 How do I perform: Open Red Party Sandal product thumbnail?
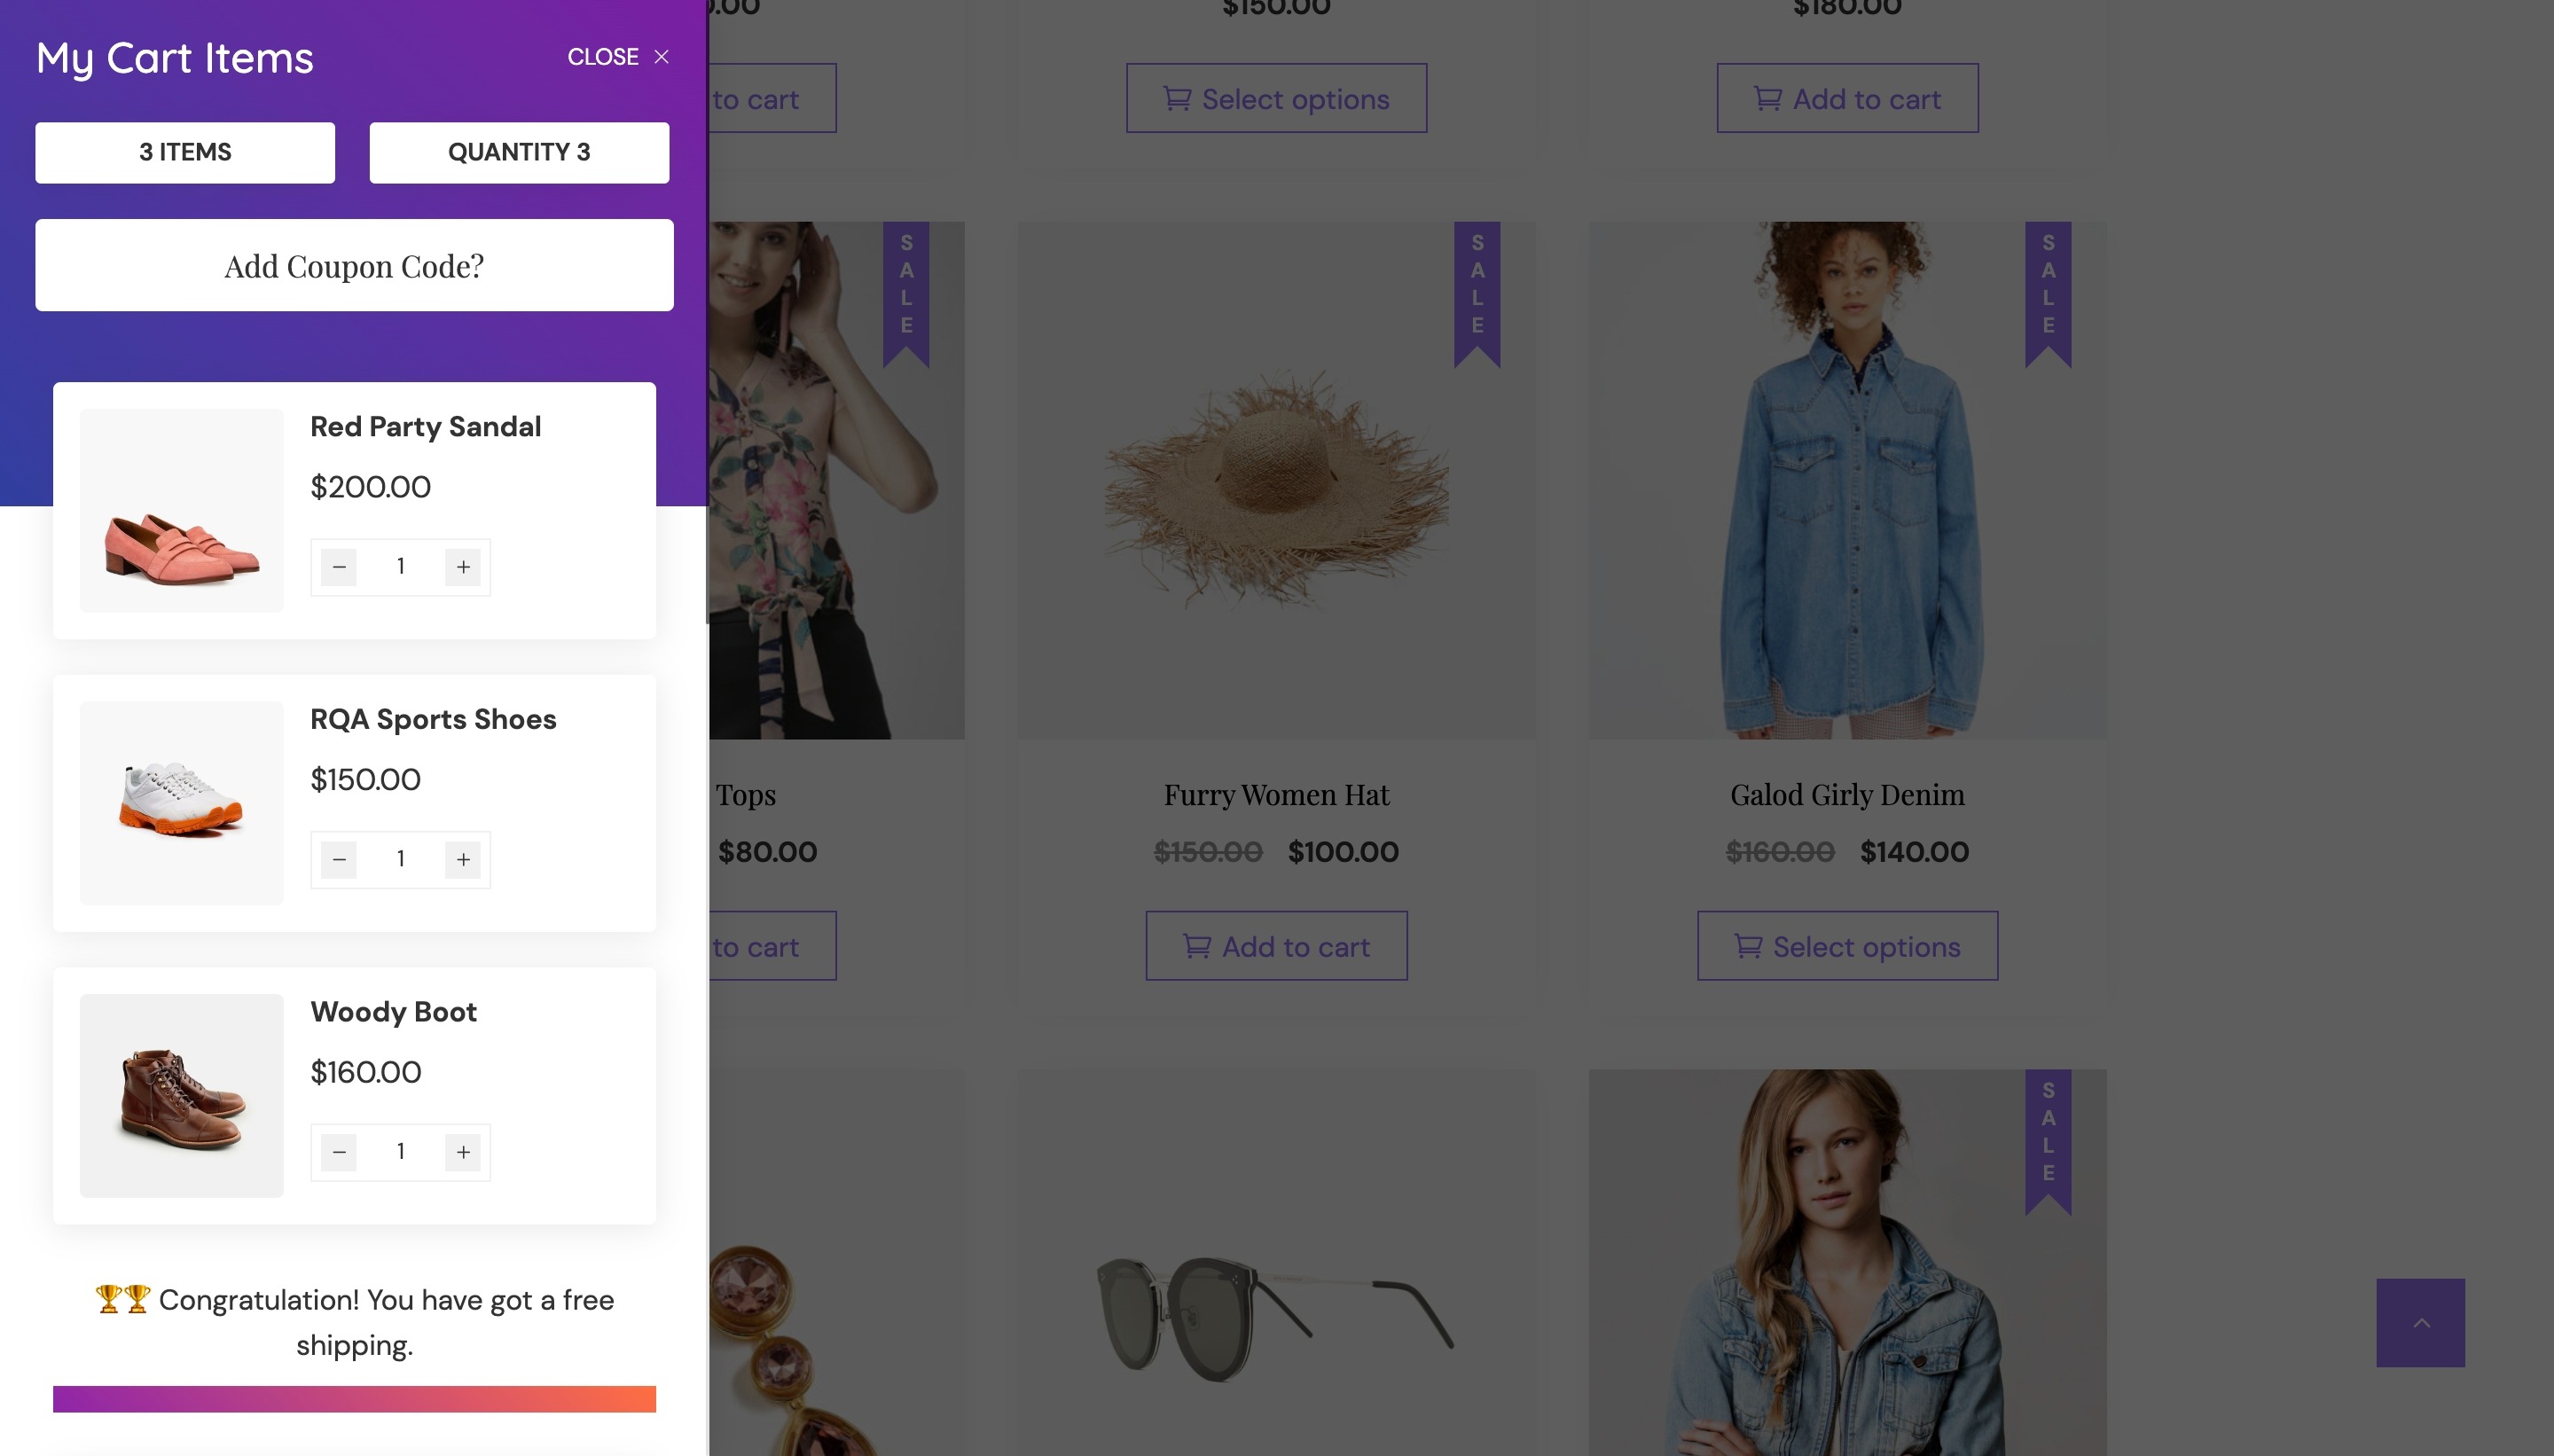181,510
